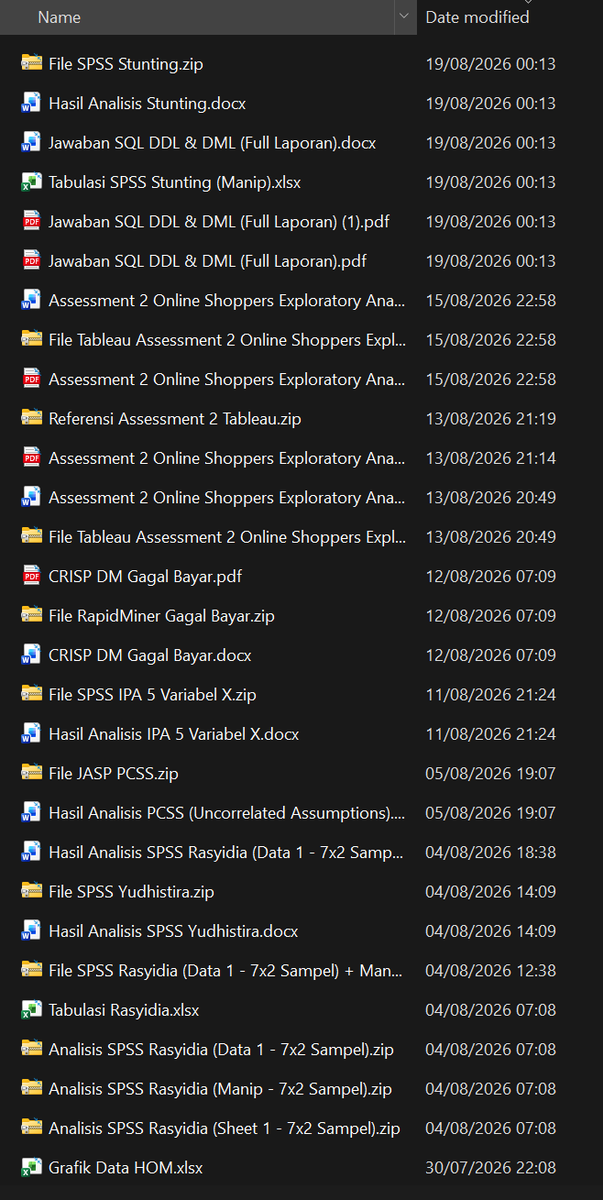The width and height of the screenshot is (603, 1200).
Task: Click zip icon of File SPSS Yudhistira.zip
Action: (x=31, y=892)
